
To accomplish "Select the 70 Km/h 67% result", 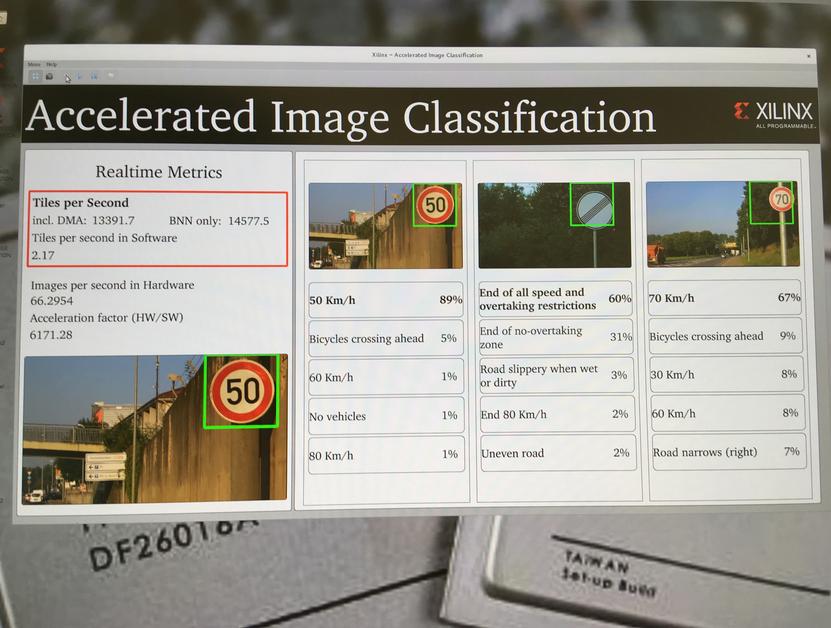I will (724, 298).
